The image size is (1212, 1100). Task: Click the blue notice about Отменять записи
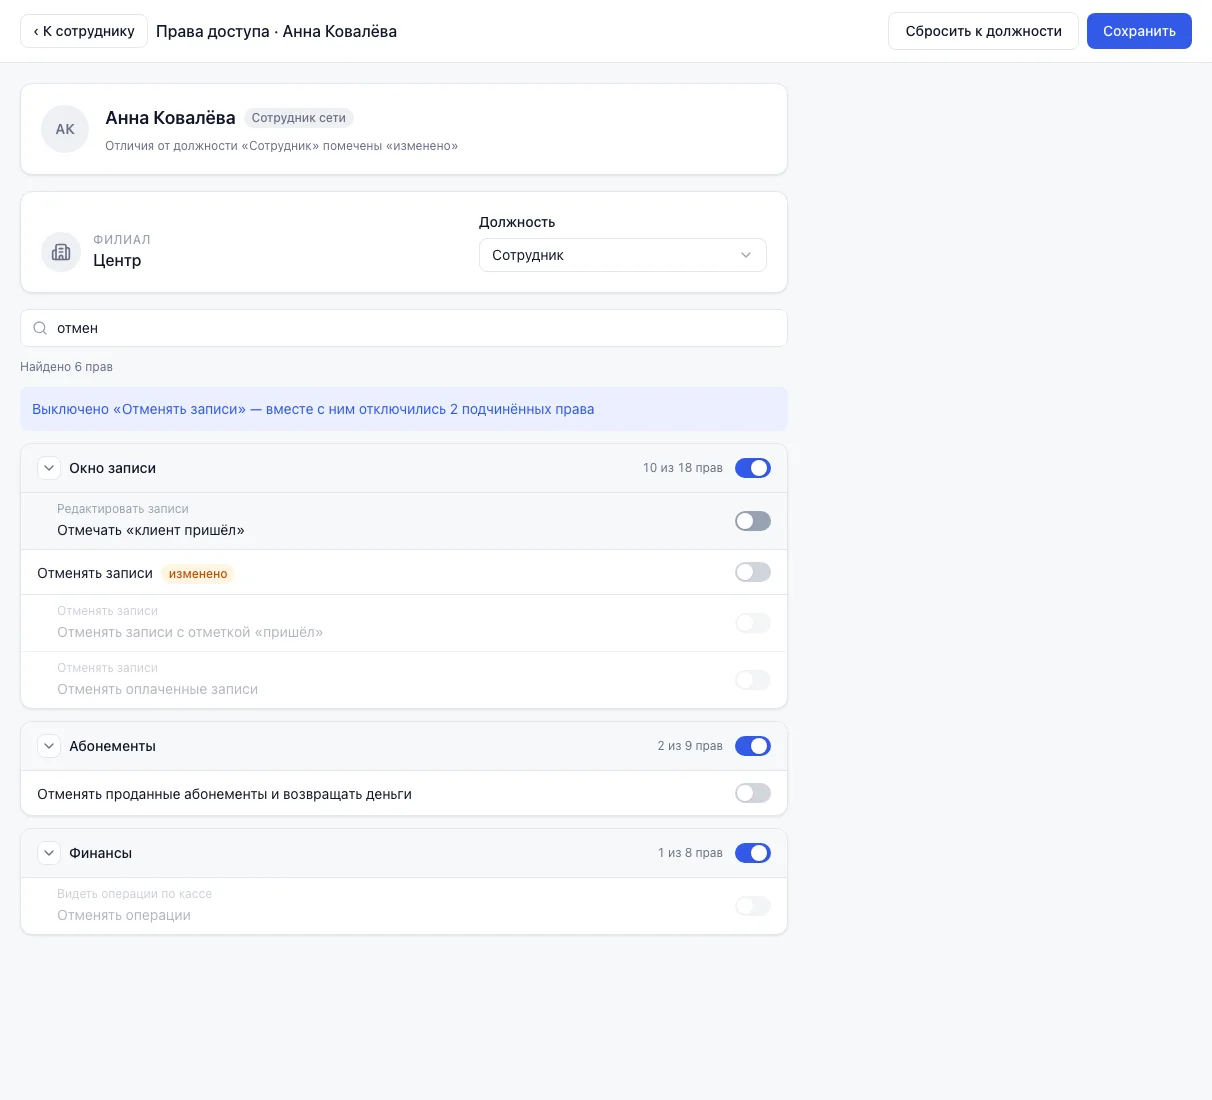coord(404,409)
